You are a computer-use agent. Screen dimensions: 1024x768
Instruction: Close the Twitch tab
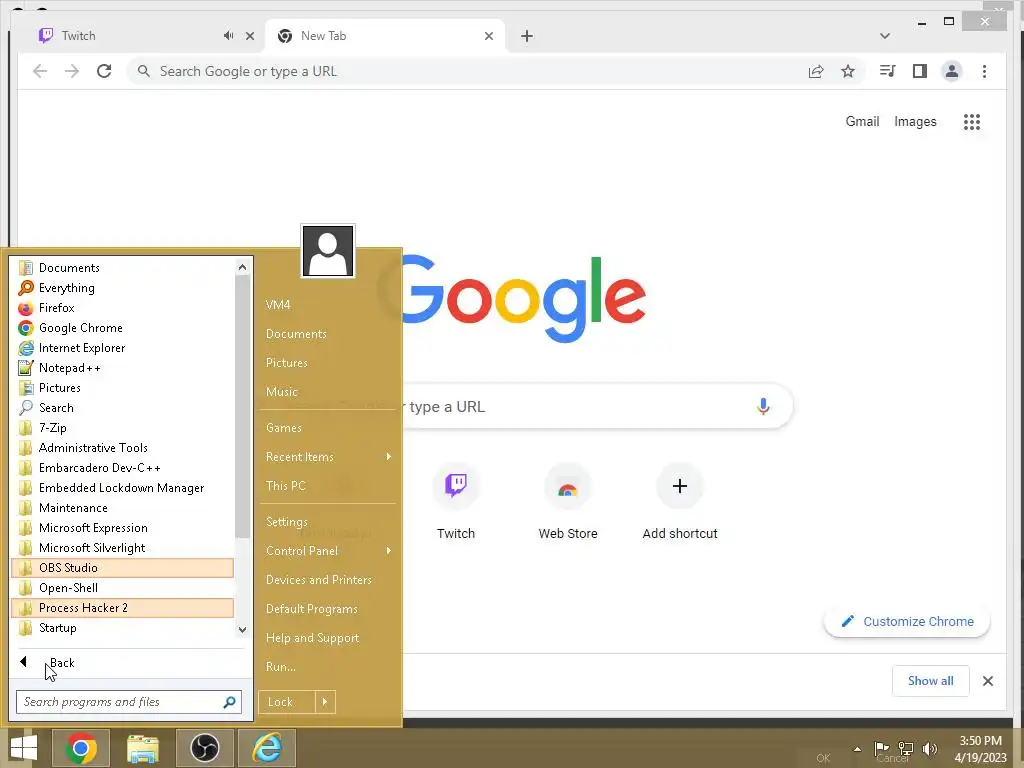point(249,36)
